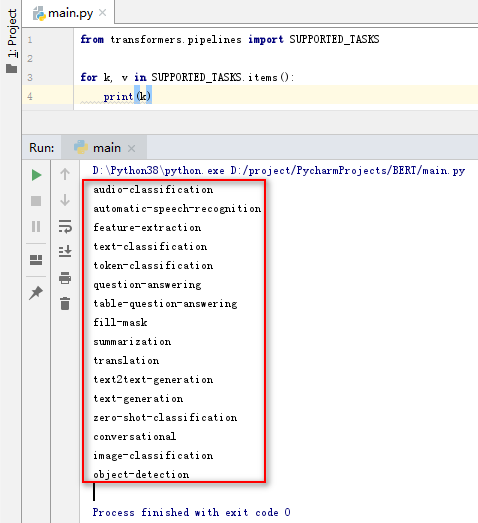The height and width of the screenshot is (523, 478).
Task: Toggle scroll to end of output
Action: [x=65, y=251]
